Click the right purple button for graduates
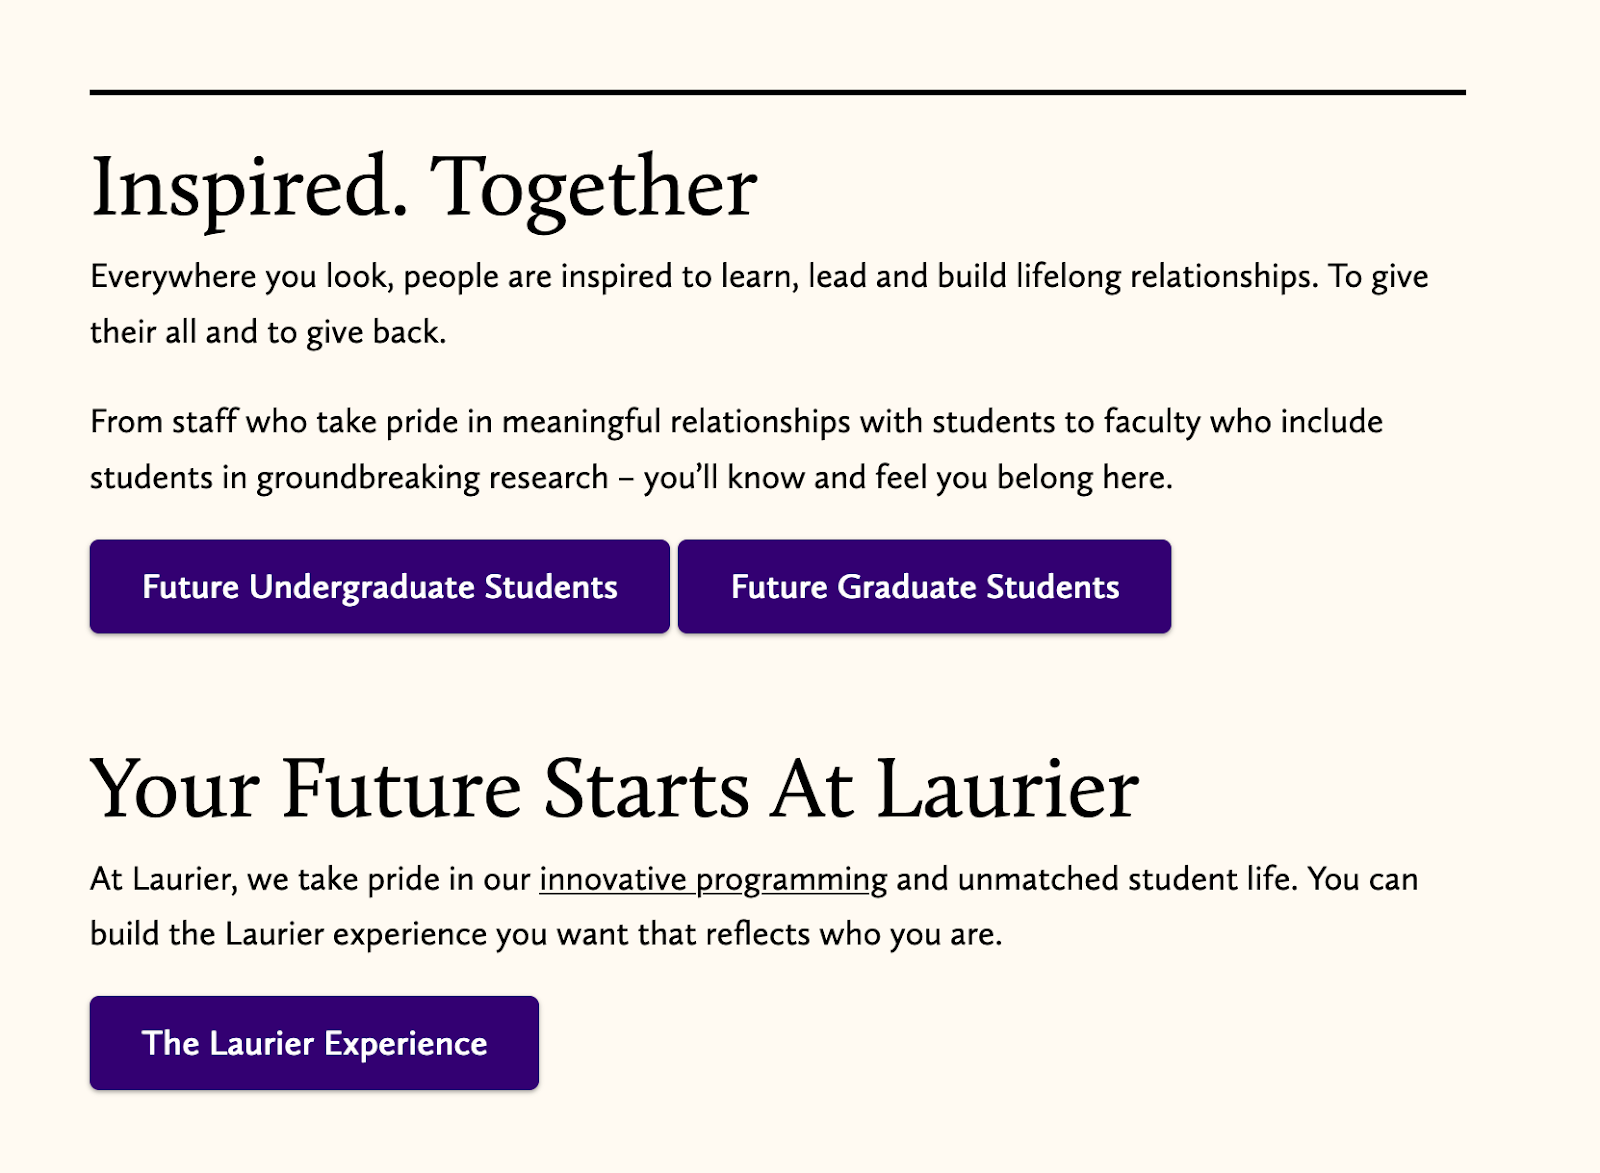 click(924, 586)
